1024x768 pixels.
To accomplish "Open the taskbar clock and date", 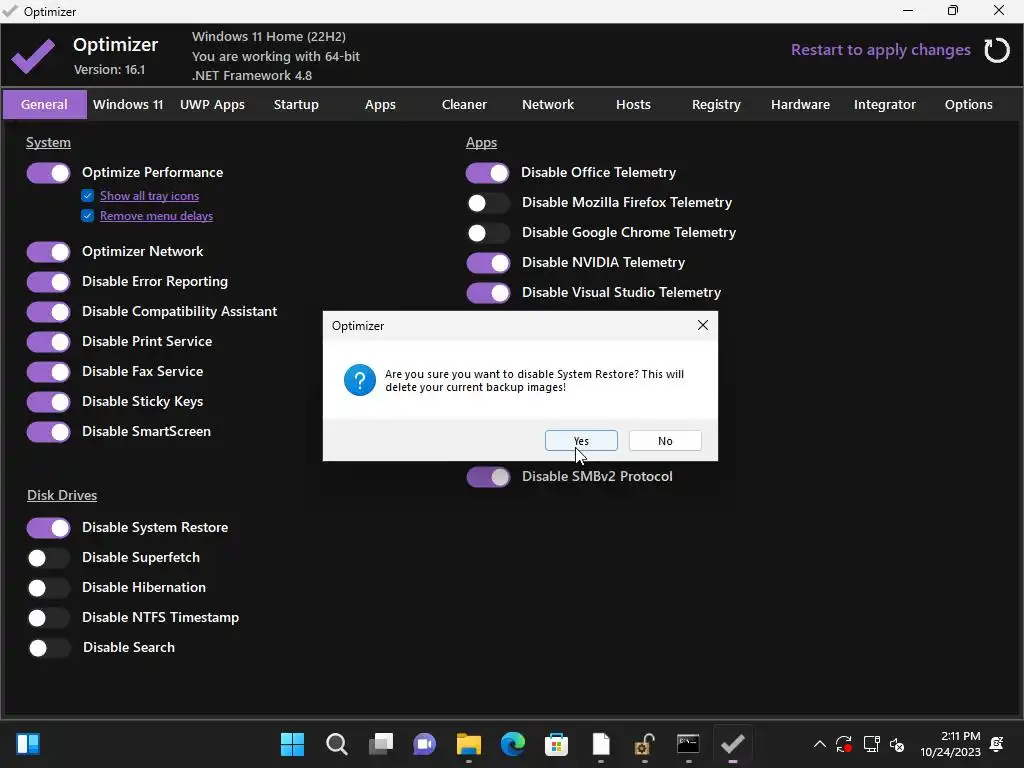I will [x=950, y=744].
